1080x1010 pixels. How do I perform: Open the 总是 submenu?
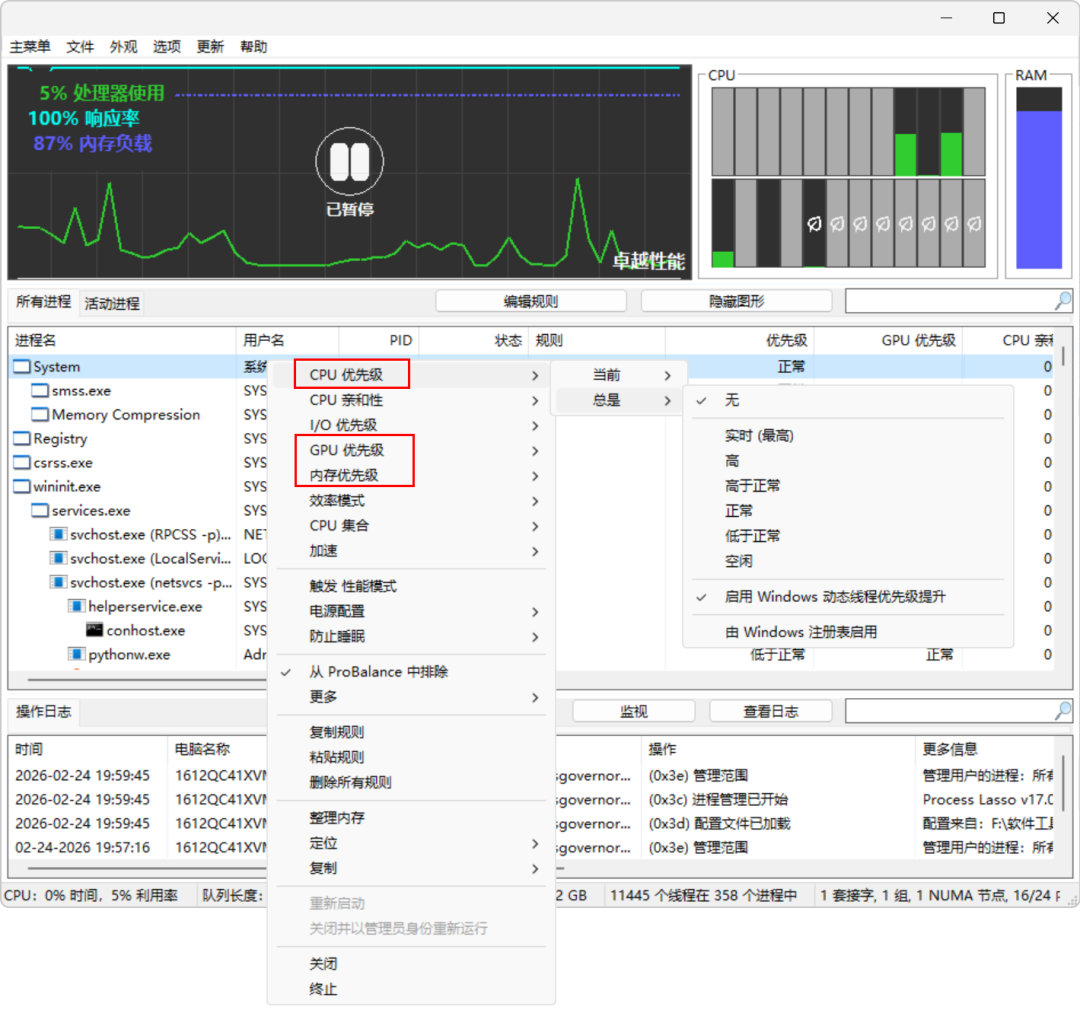(x=619, y=400)
